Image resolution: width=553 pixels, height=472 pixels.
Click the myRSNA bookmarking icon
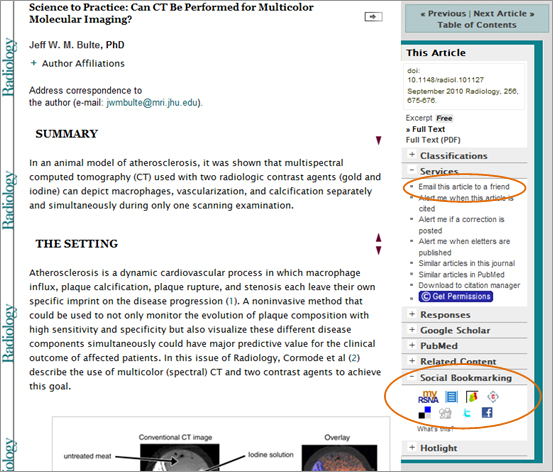[428, 397]
